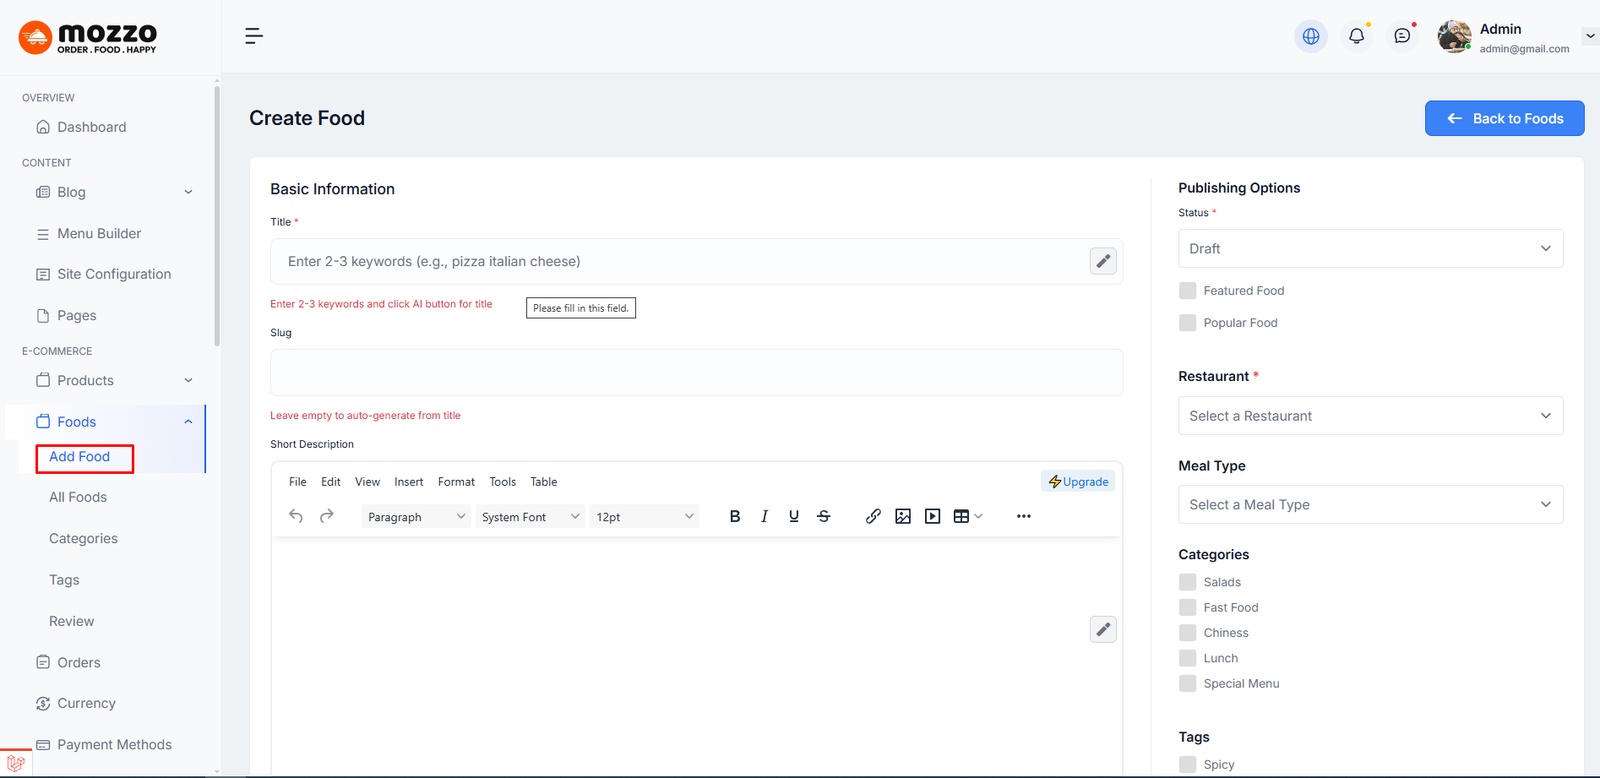The width and height of the screenshot is (1600, 778).
Task: Expand the Select a Restaurant dropdown
Action: (x=1369, y=416)
